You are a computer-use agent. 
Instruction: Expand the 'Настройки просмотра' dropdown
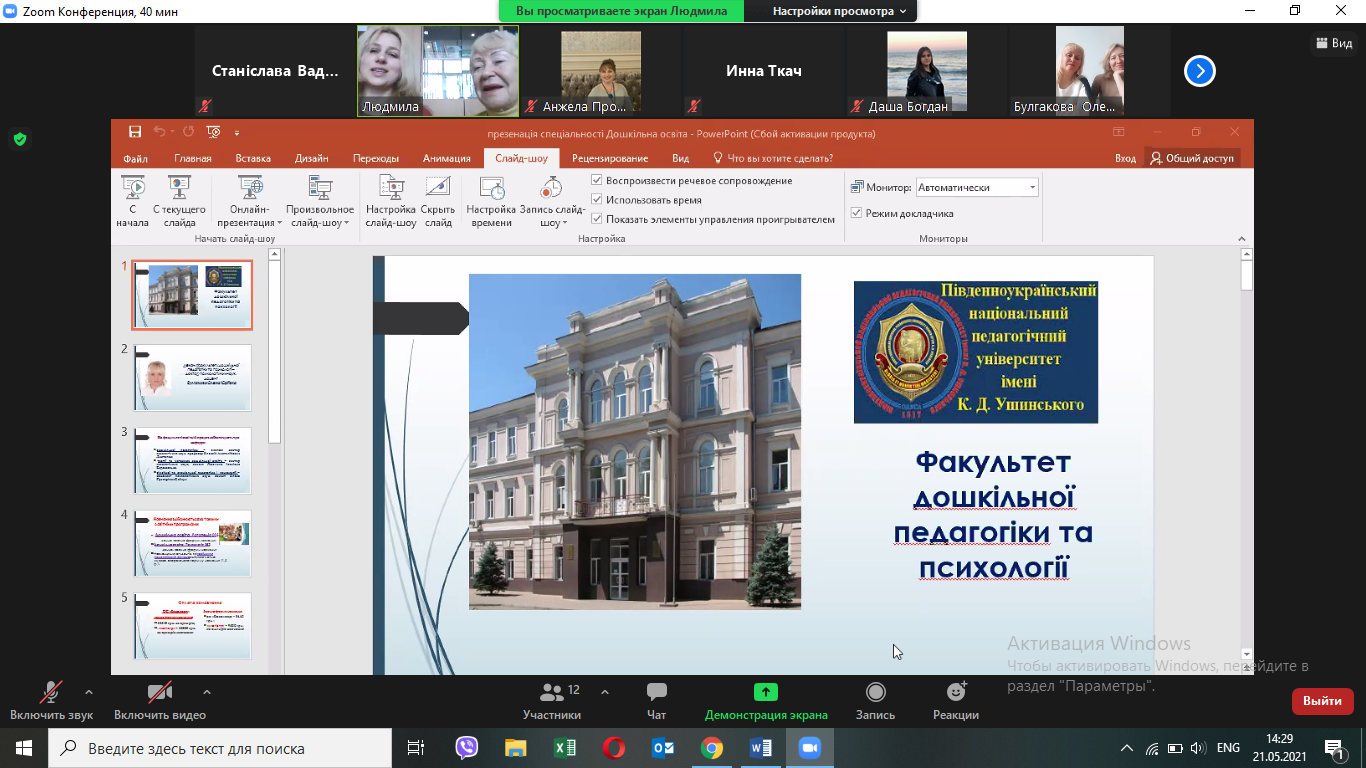(839, 11)
